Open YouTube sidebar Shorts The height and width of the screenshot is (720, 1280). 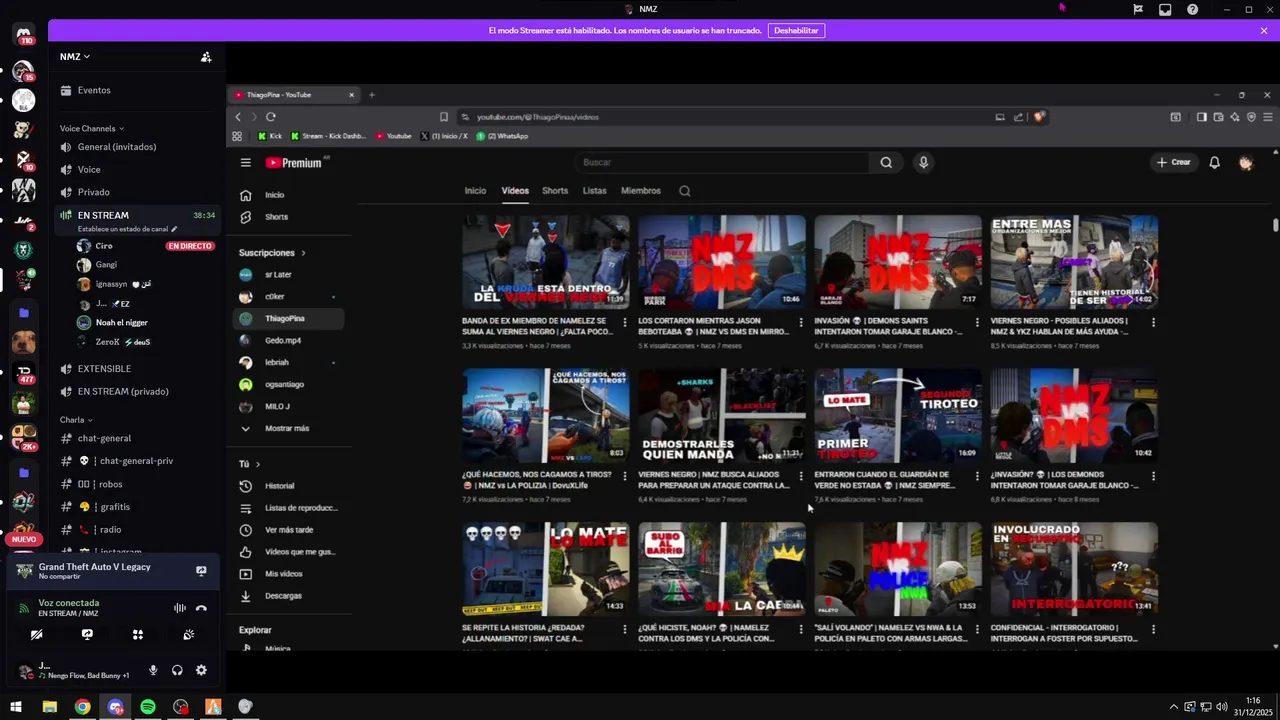288,217
